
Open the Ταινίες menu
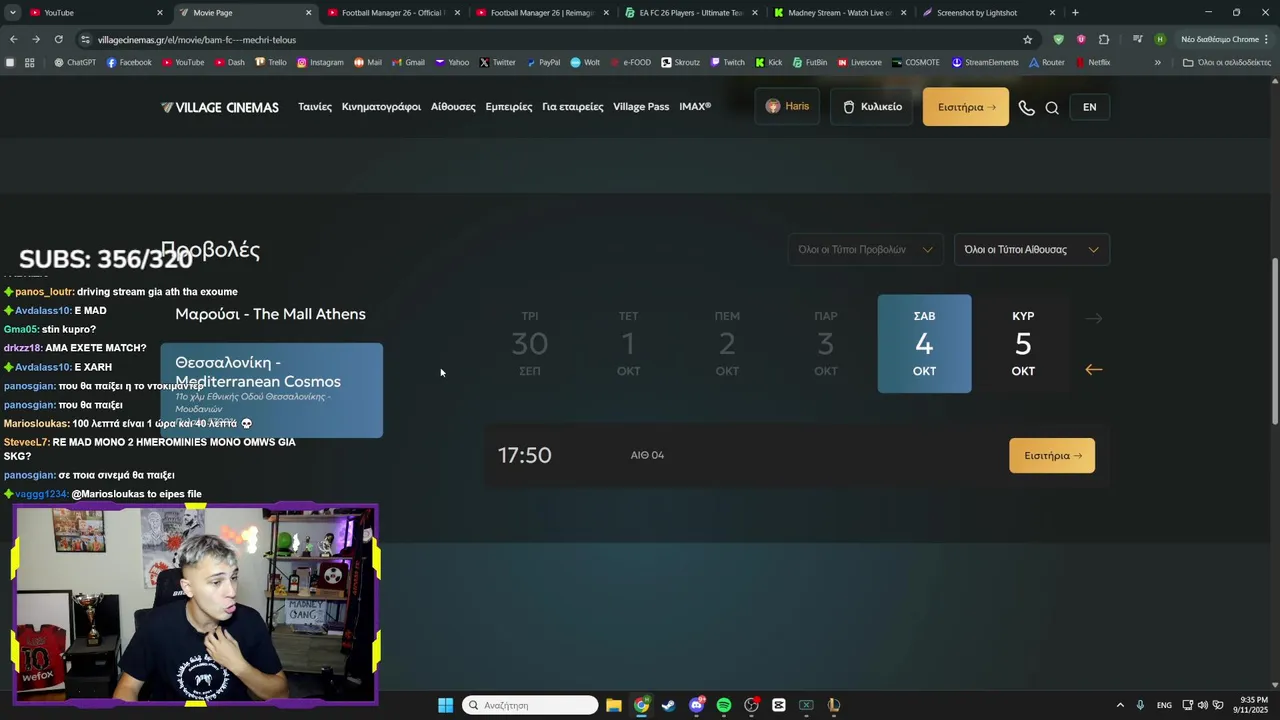click(x=315, y=107)
